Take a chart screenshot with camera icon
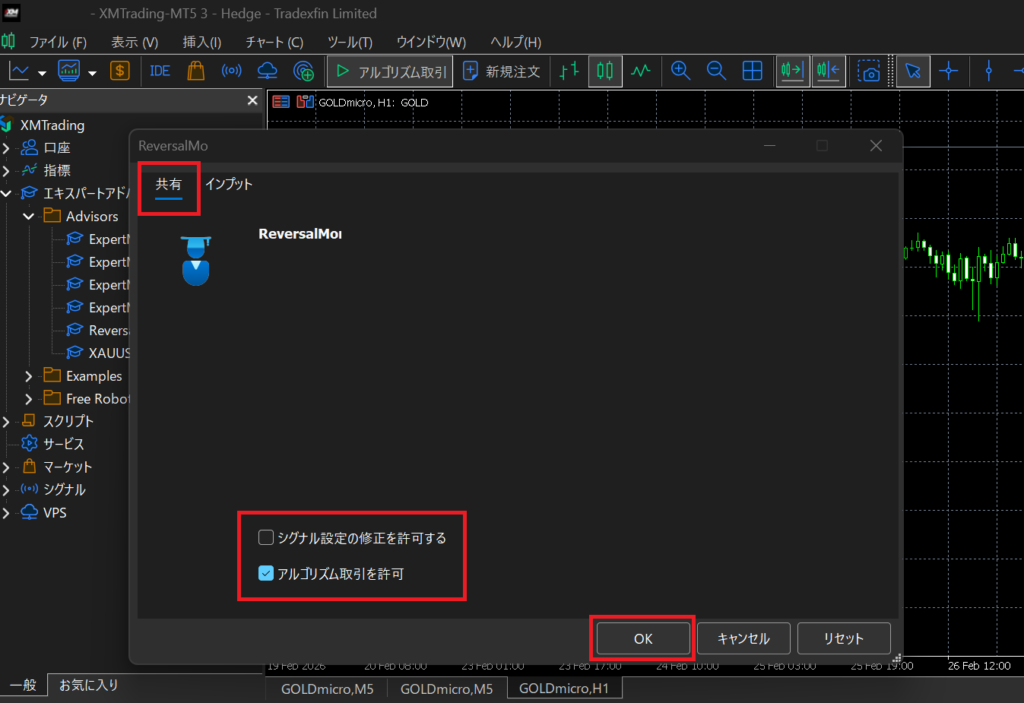Screen dimensions: 1024x703 (871, 71)
